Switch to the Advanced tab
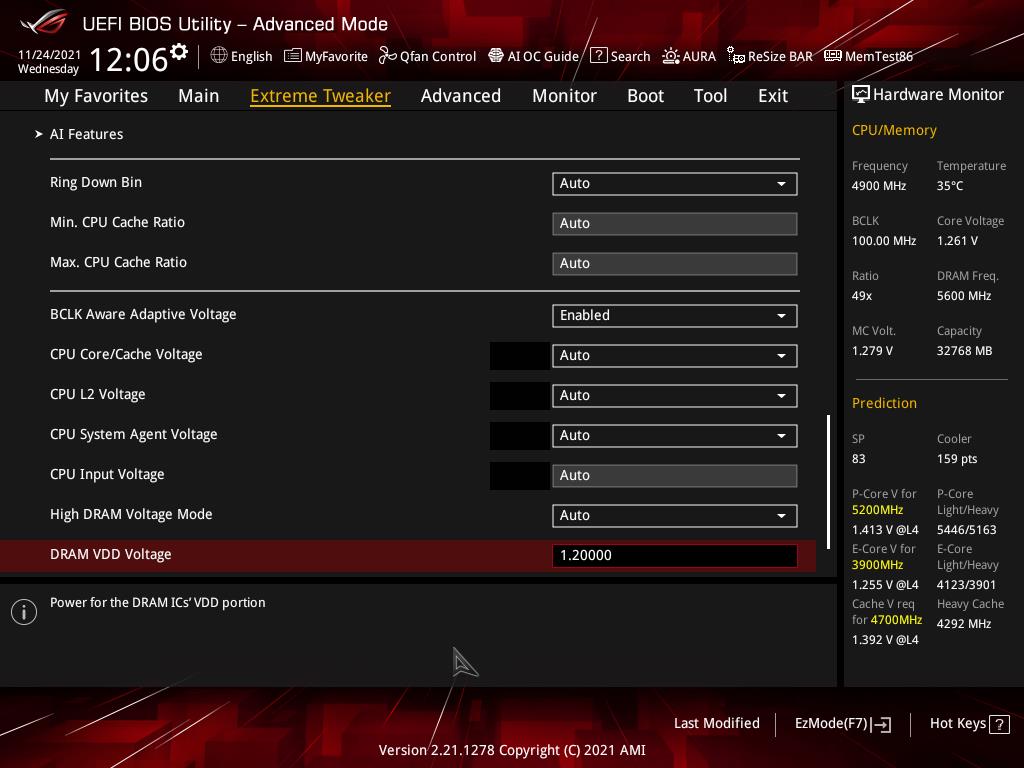 (x=460, y=96)
